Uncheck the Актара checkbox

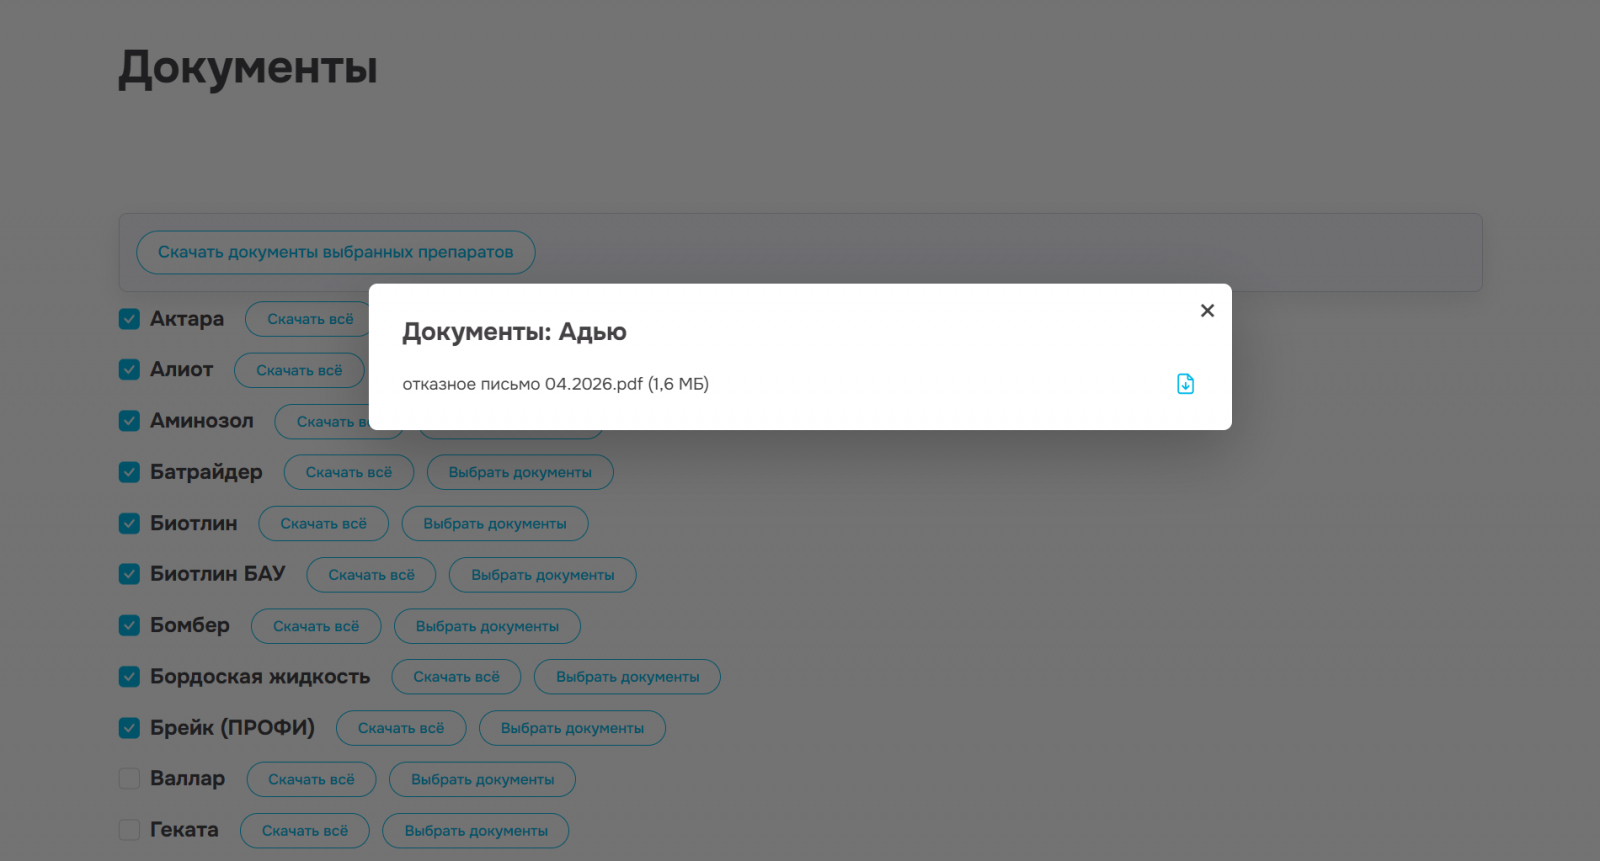[x=129, y=319]
